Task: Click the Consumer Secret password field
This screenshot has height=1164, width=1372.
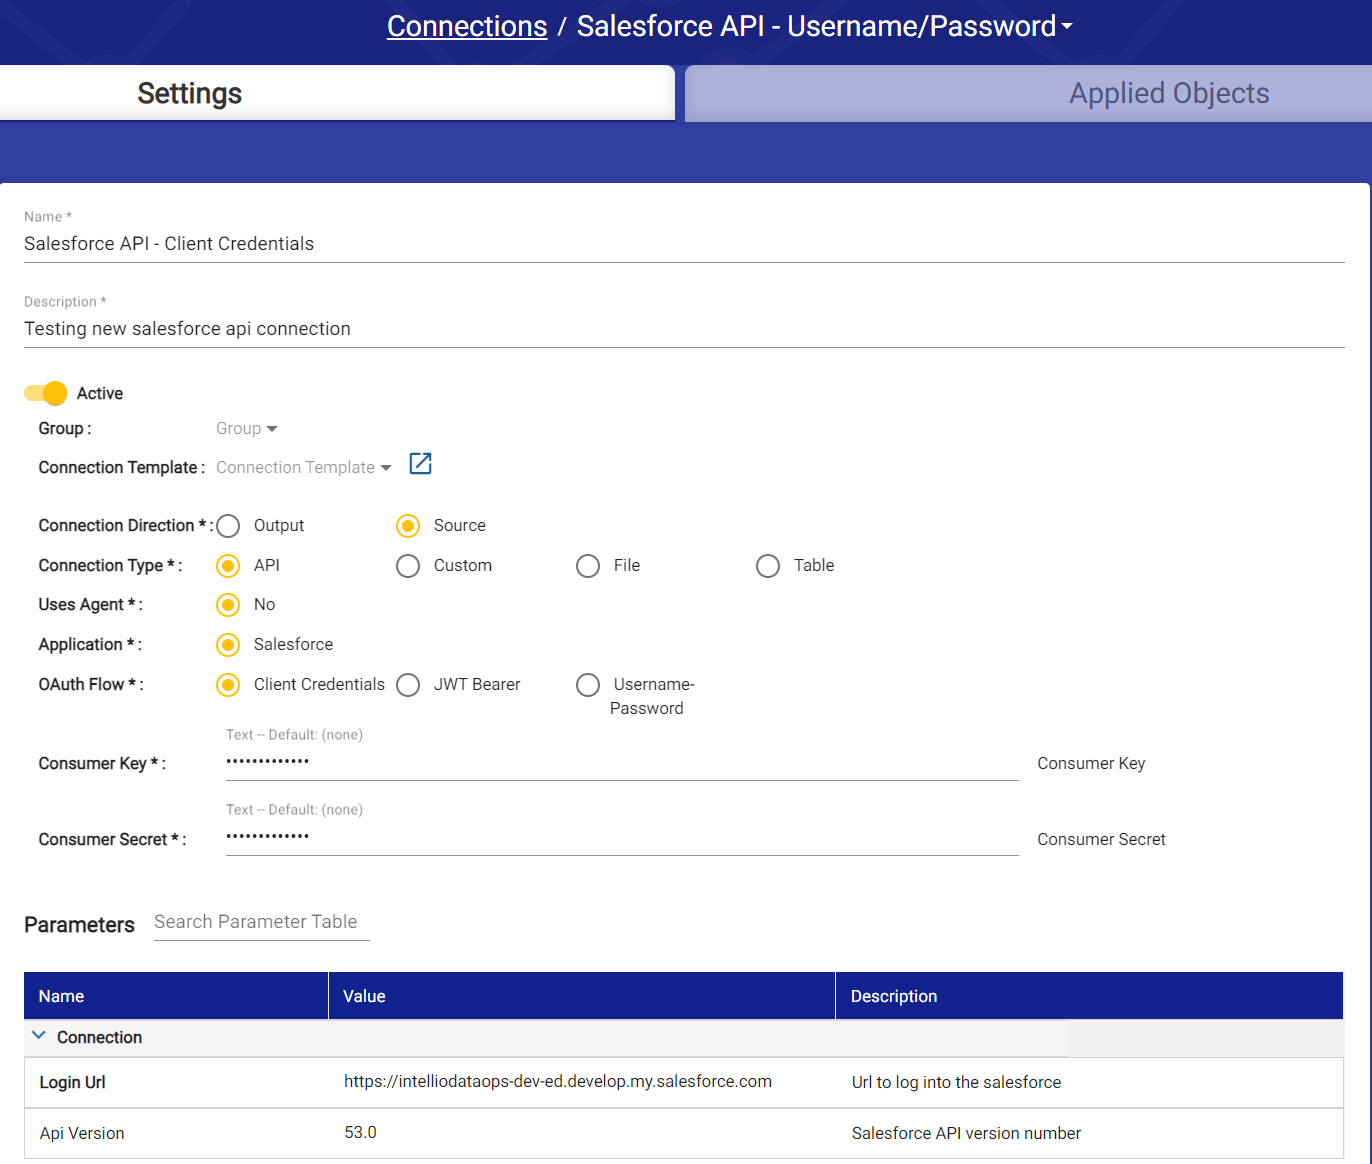Action: tap(622, 837)
